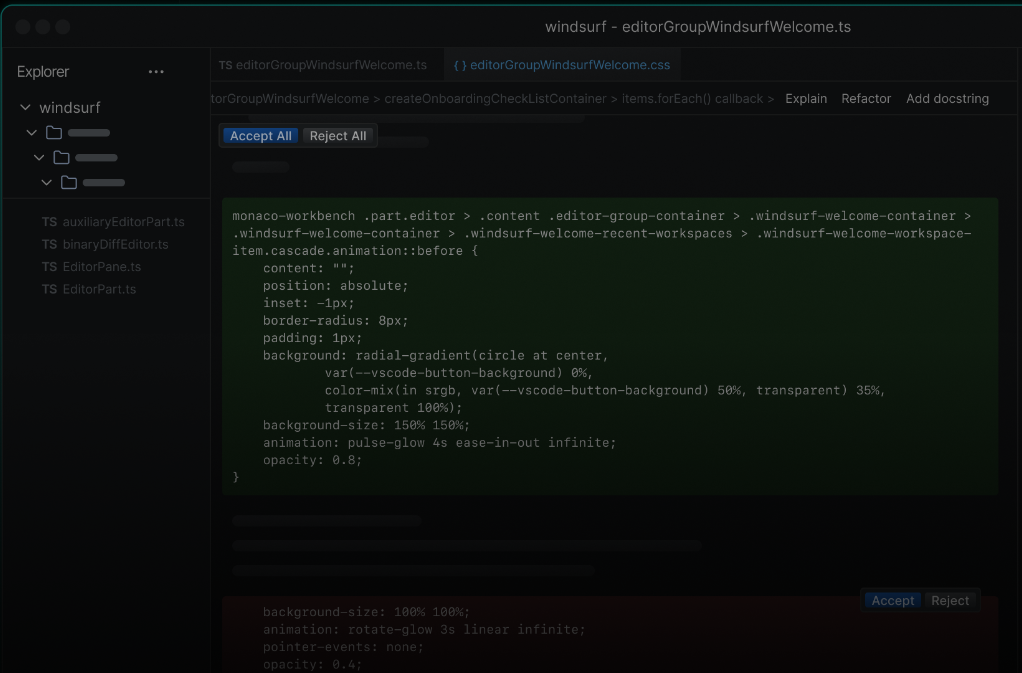Select the third-level nested folder icon

(x=68, y=183)
